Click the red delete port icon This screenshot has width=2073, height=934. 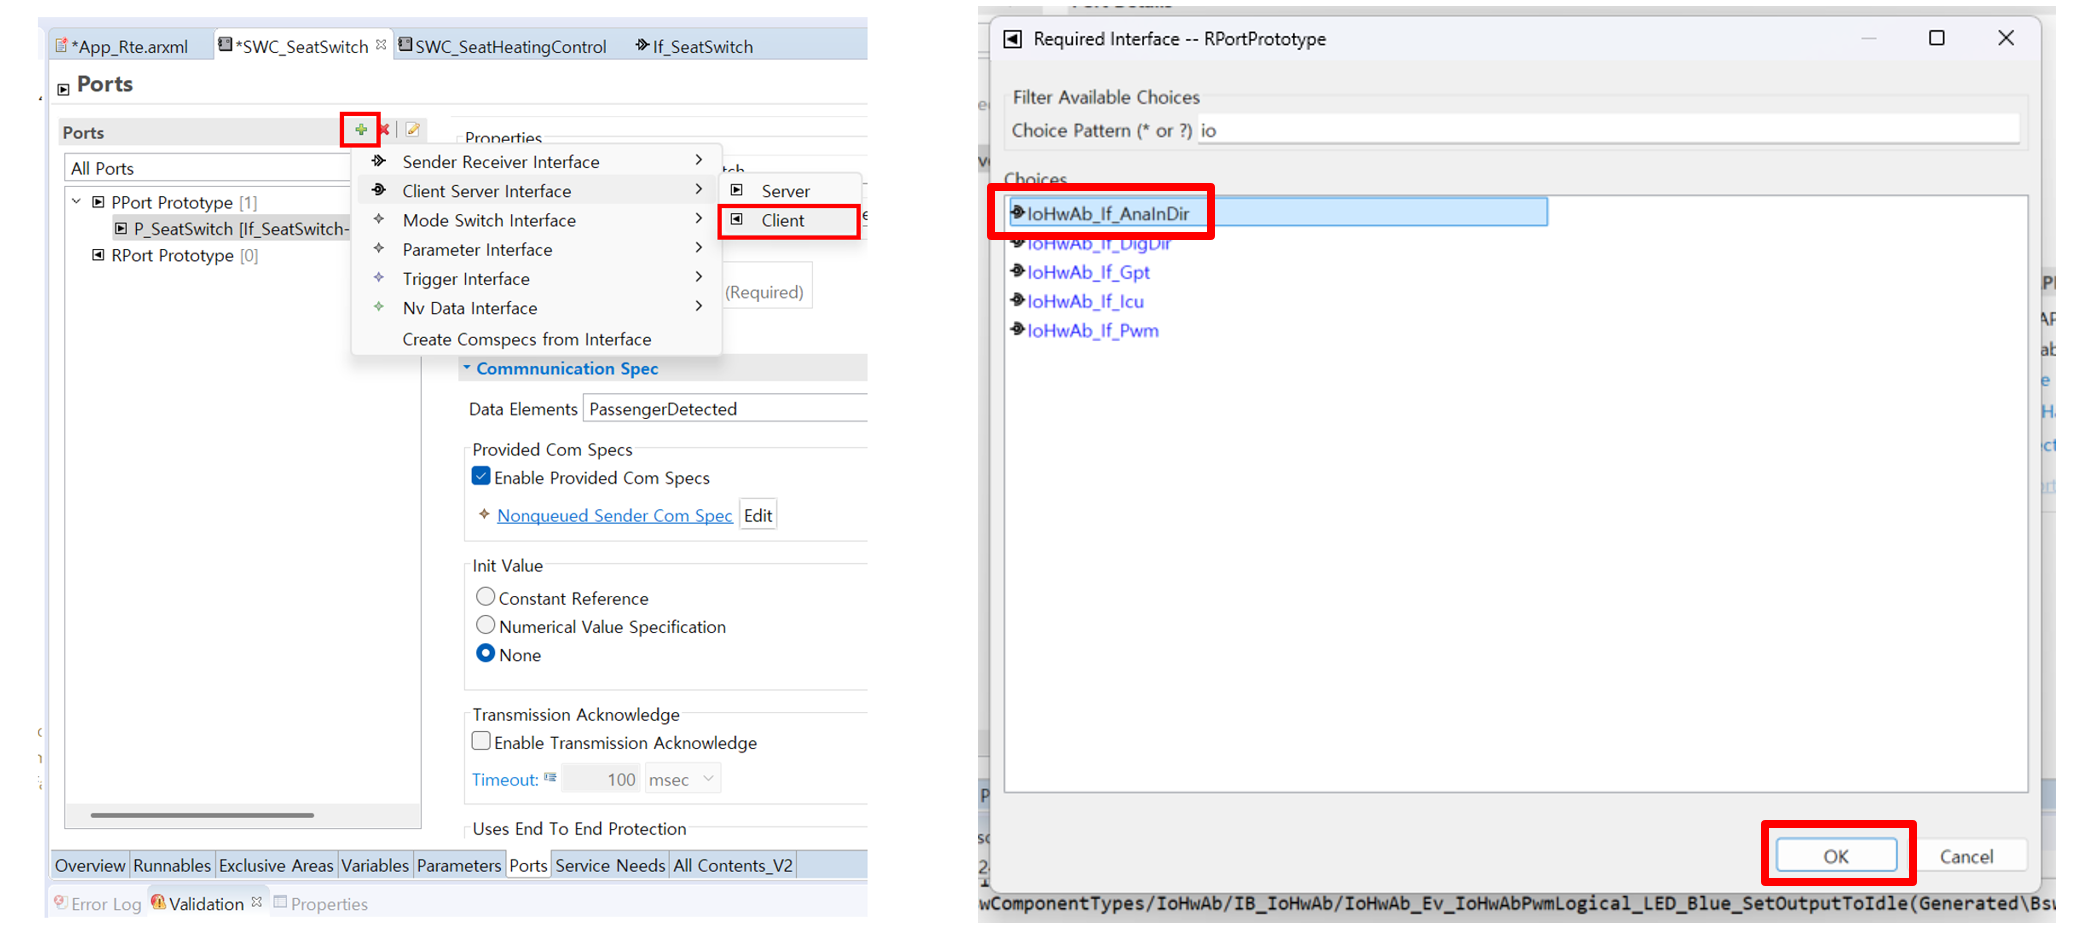click(384, 130)
